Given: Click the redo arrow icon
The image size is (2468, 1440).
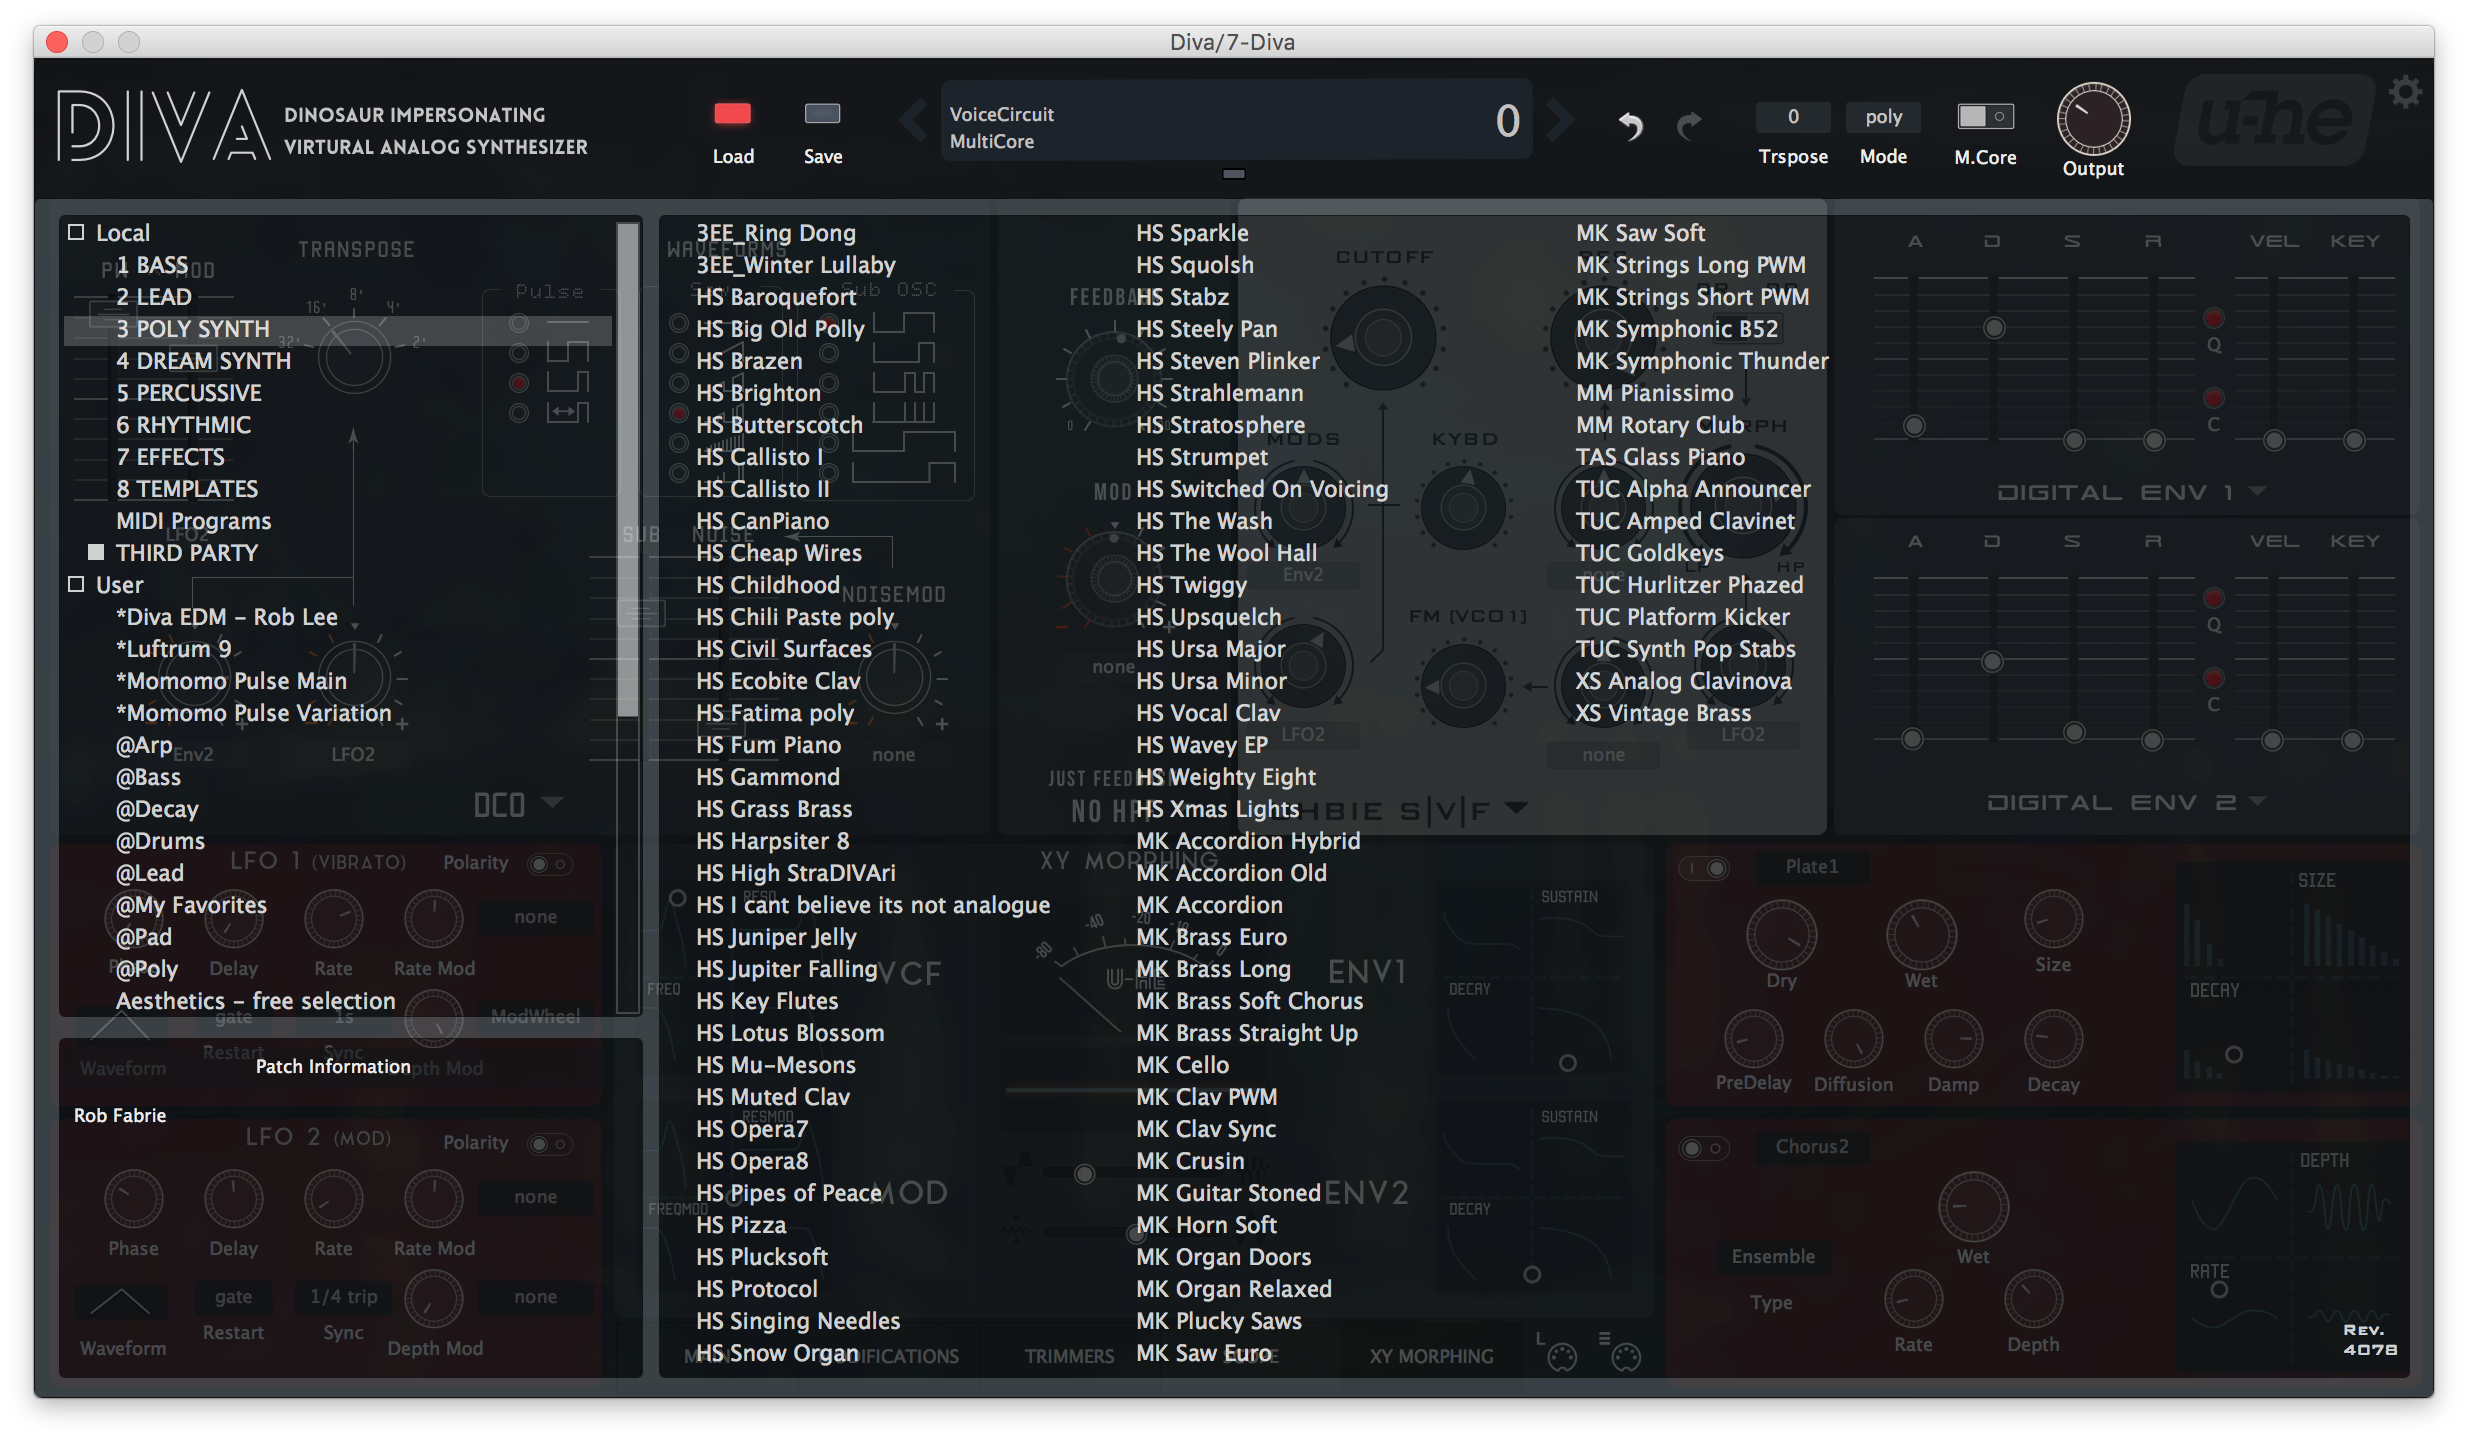Looking at the screenshot, I should coord(1689,126).
